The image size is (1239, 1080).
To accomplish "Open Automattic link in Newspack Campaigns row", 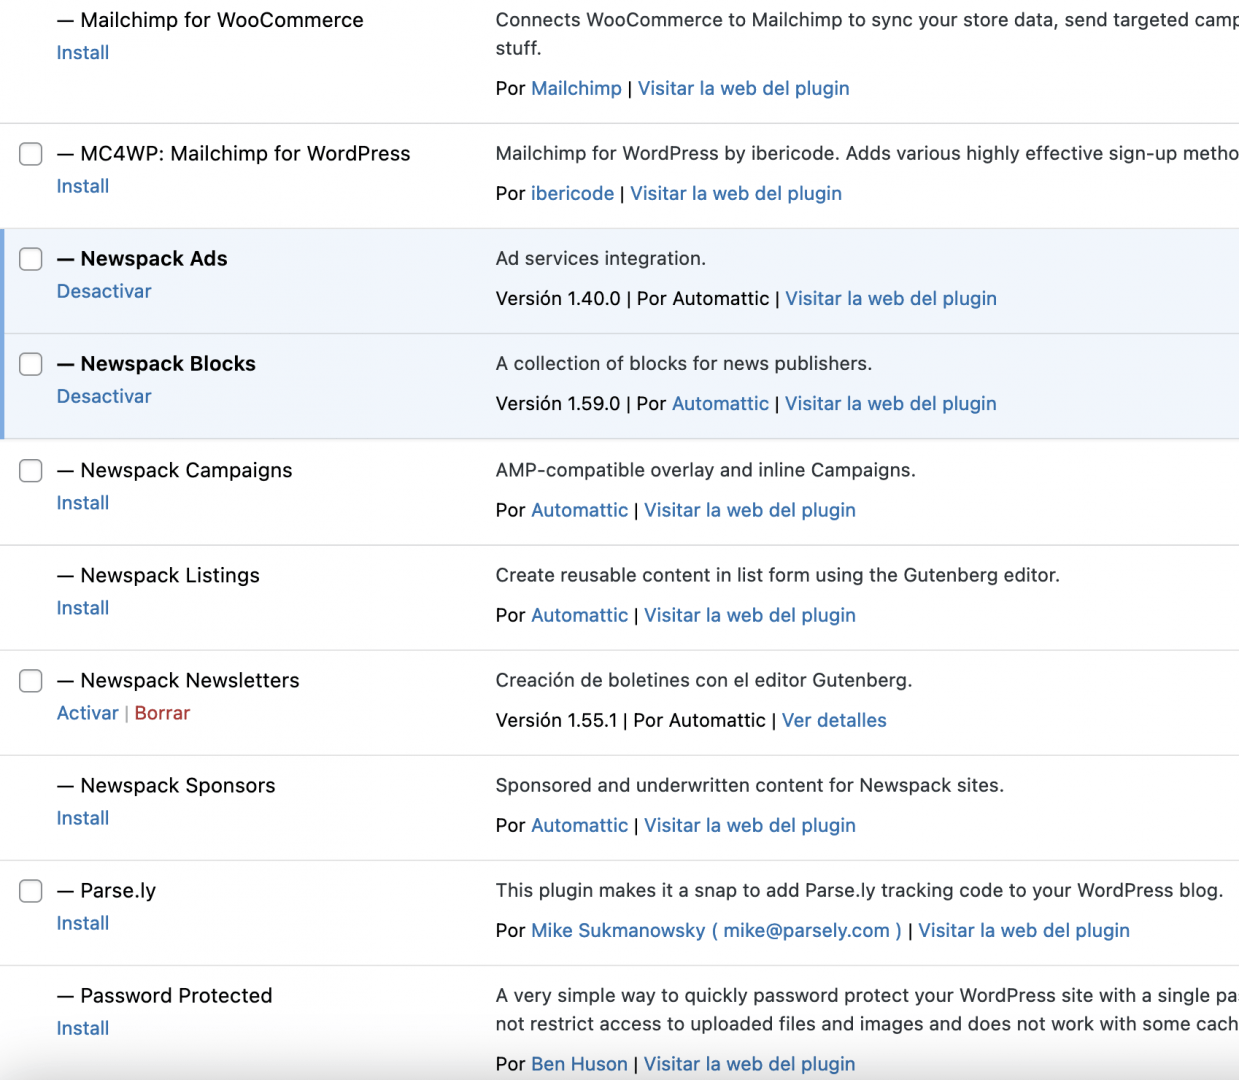I will point(580,510).
